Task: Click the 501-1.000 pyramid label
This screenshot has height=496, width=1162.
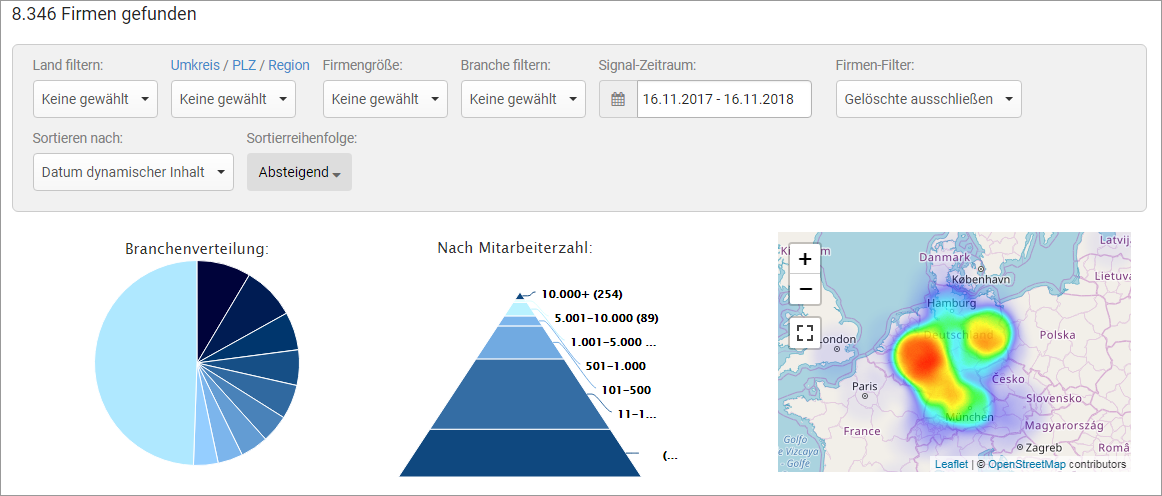Action: pyautogui.click(x=614, y=366)
